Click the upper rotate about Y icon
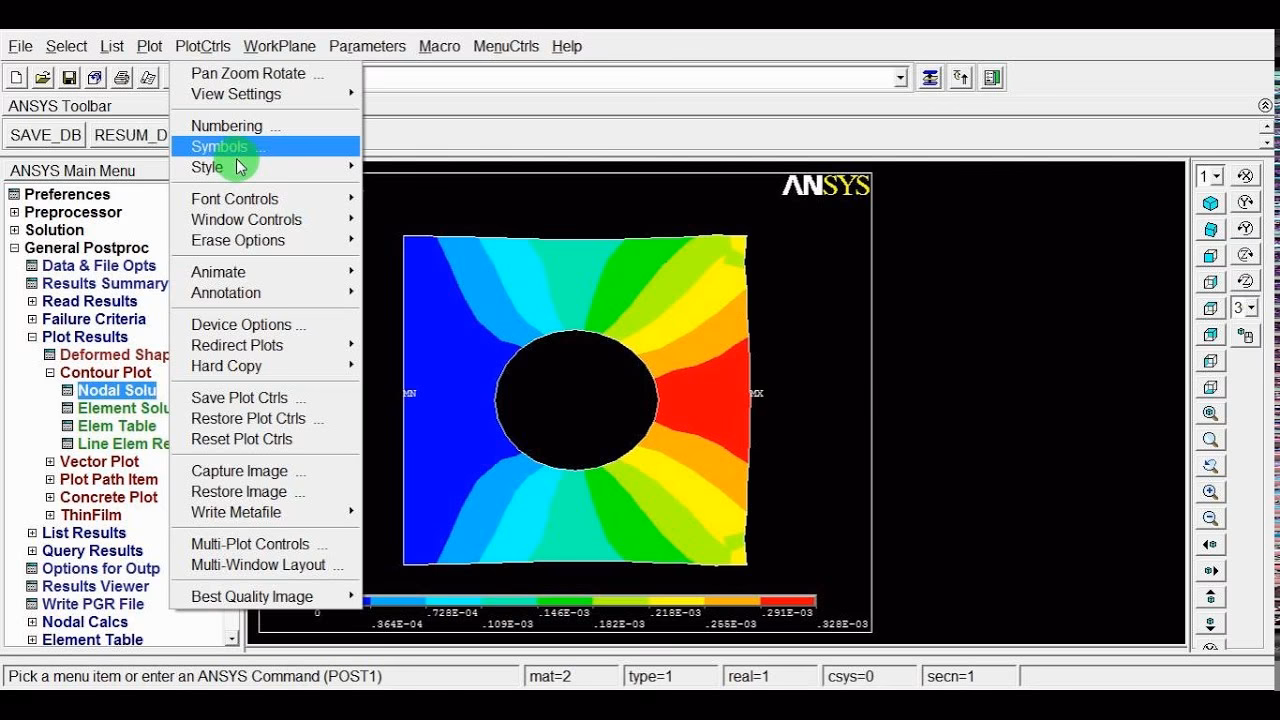The height and width of the screenshot is (720, 1280). pyautogui.click(x=1245, y=202)
